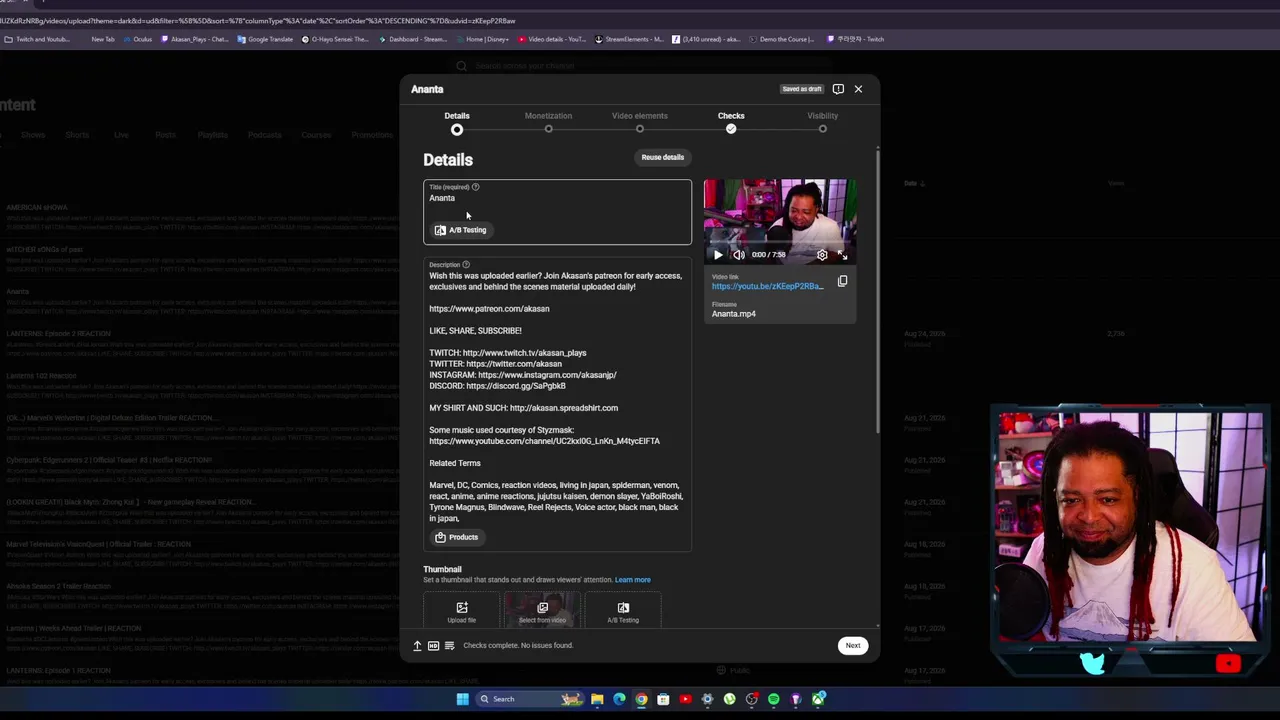Go to the Video elements step tab
This screenshot has width=1280, height=720.
point(640,122)
